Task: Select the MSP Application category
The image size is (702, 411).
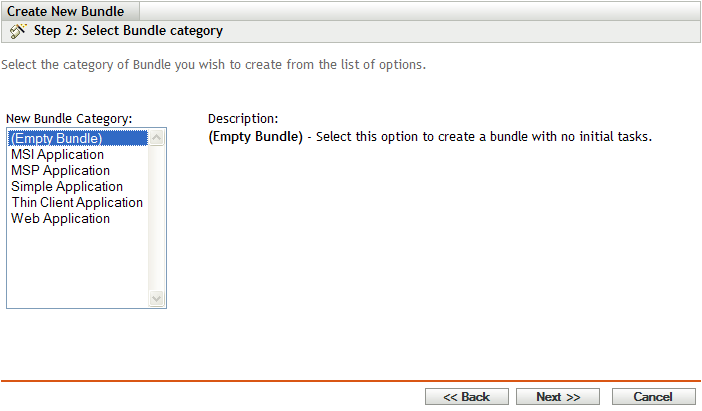Action: (x=60, y=171)
